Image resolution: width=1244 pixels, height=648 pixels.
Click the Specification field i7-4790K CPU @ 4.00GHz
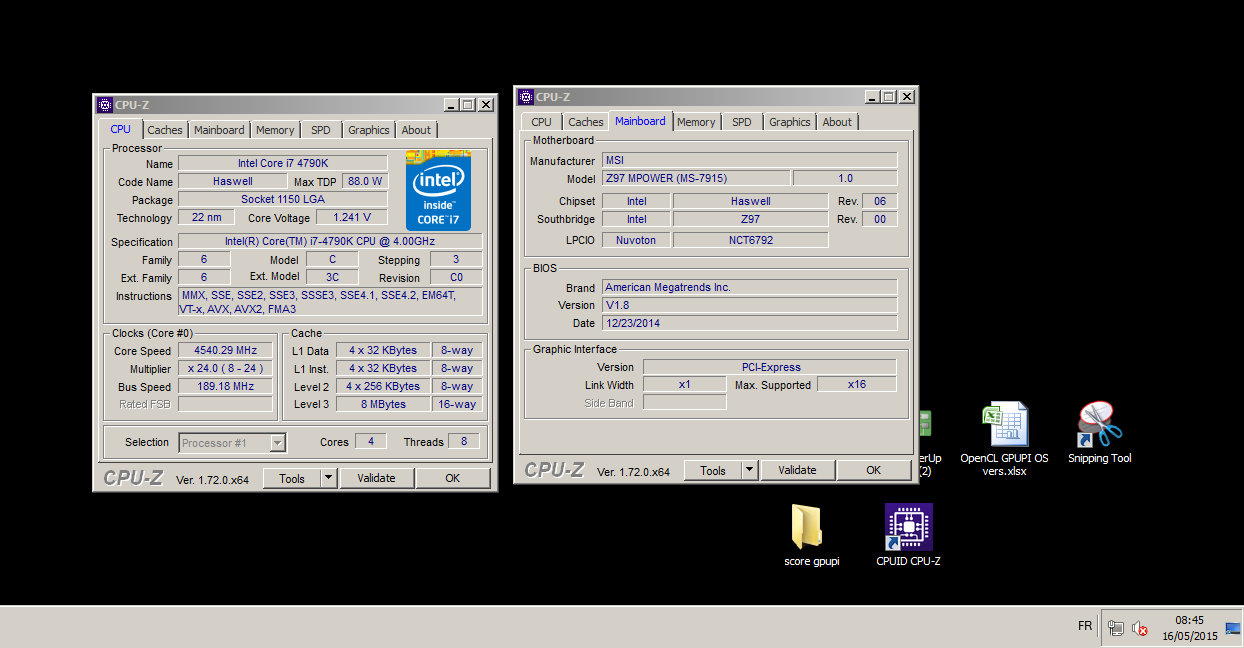coord(330,241)
